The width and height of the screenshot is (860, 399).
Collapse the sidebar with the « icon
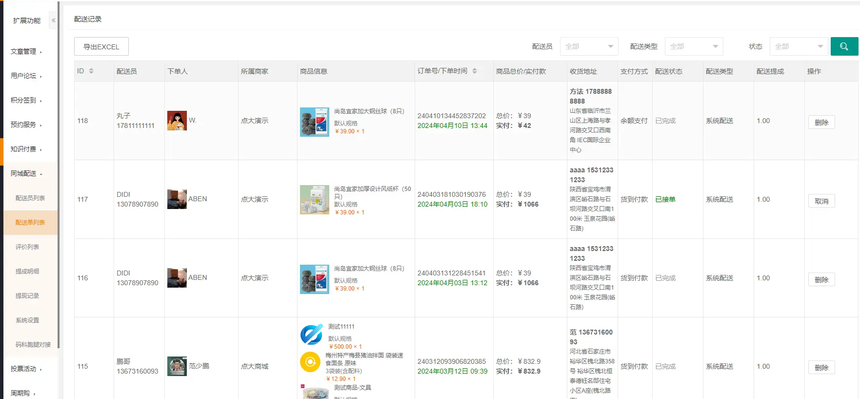coord(53,21)
